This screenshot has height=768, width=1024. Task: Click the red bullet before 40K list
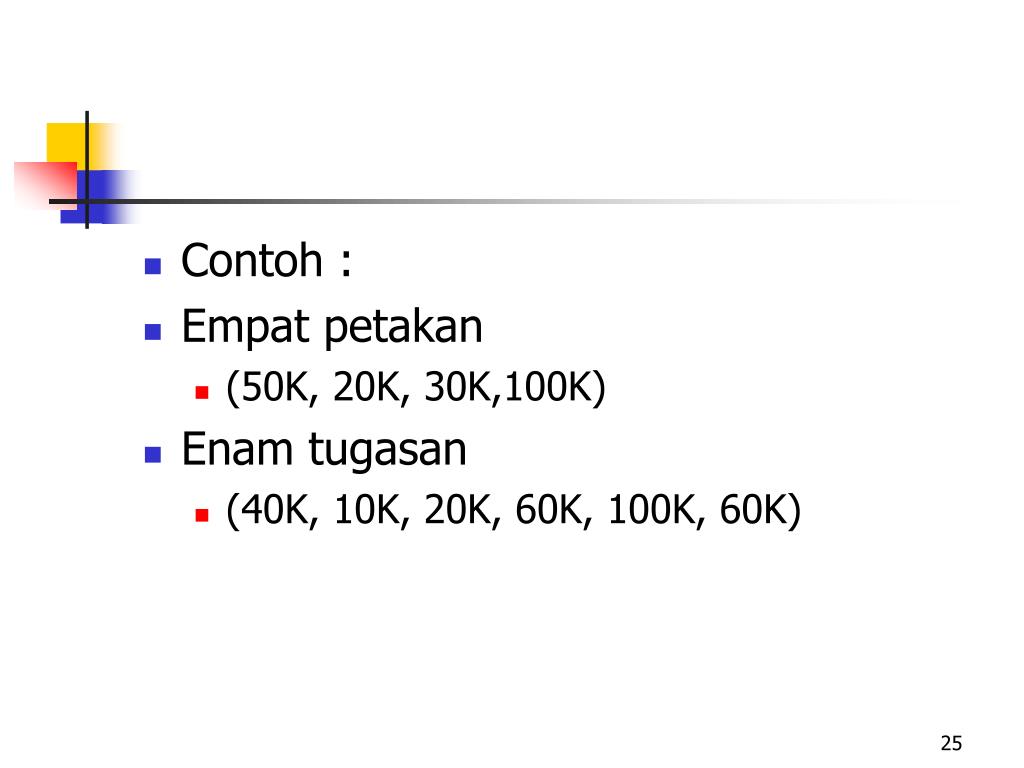click(x=202, y=515)
